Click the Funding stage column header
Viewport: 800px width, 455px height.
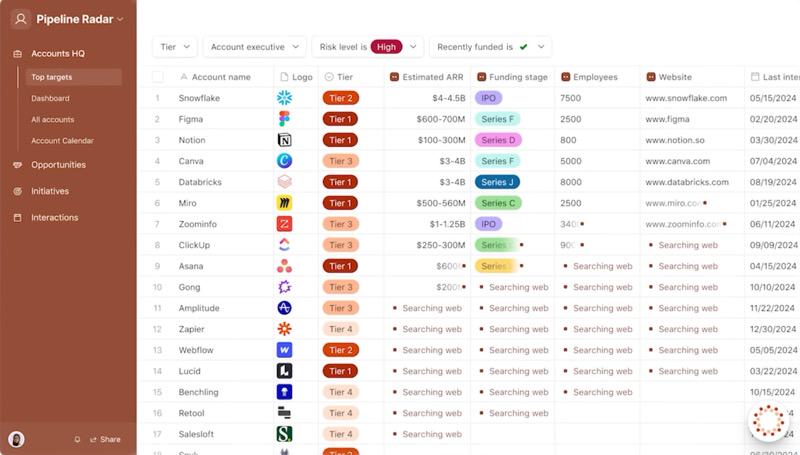(512, 77)
